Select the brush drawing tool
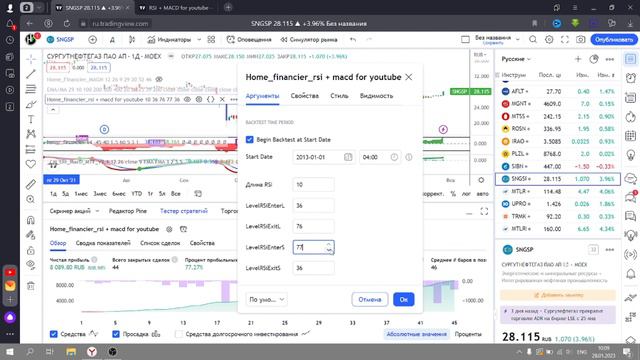The width and height of the screenshot is (640, 360). [x=31, y=104]
